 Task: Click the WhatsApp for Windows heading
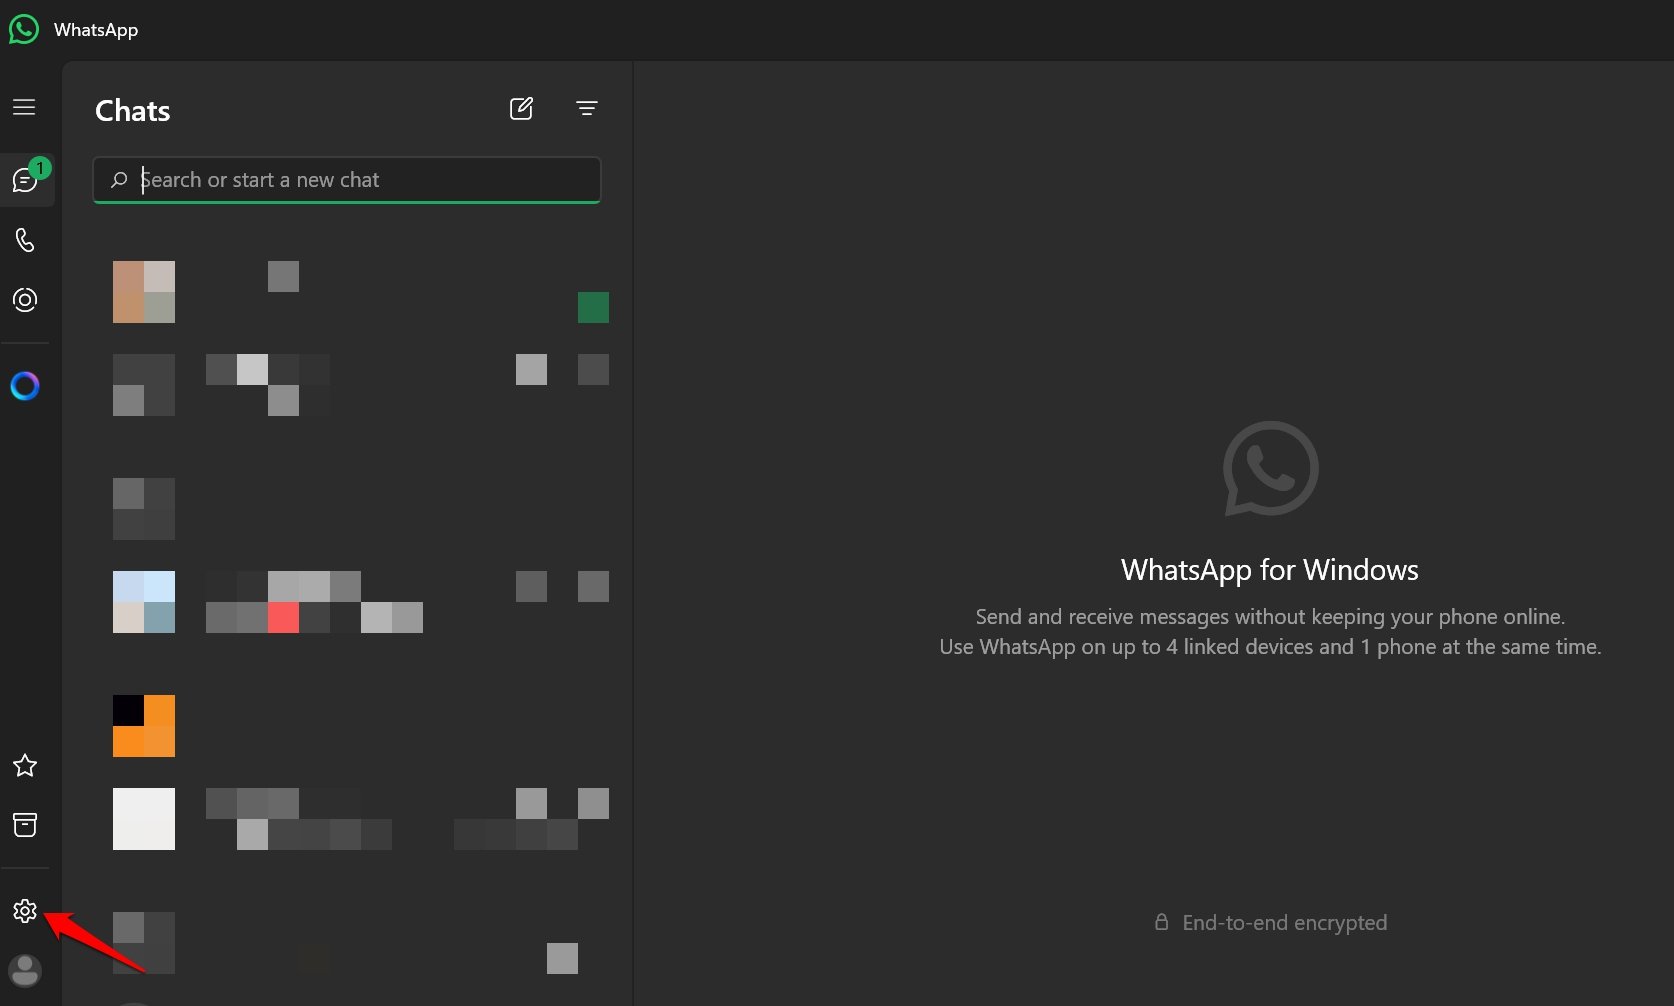click(x=1270, y=570)
